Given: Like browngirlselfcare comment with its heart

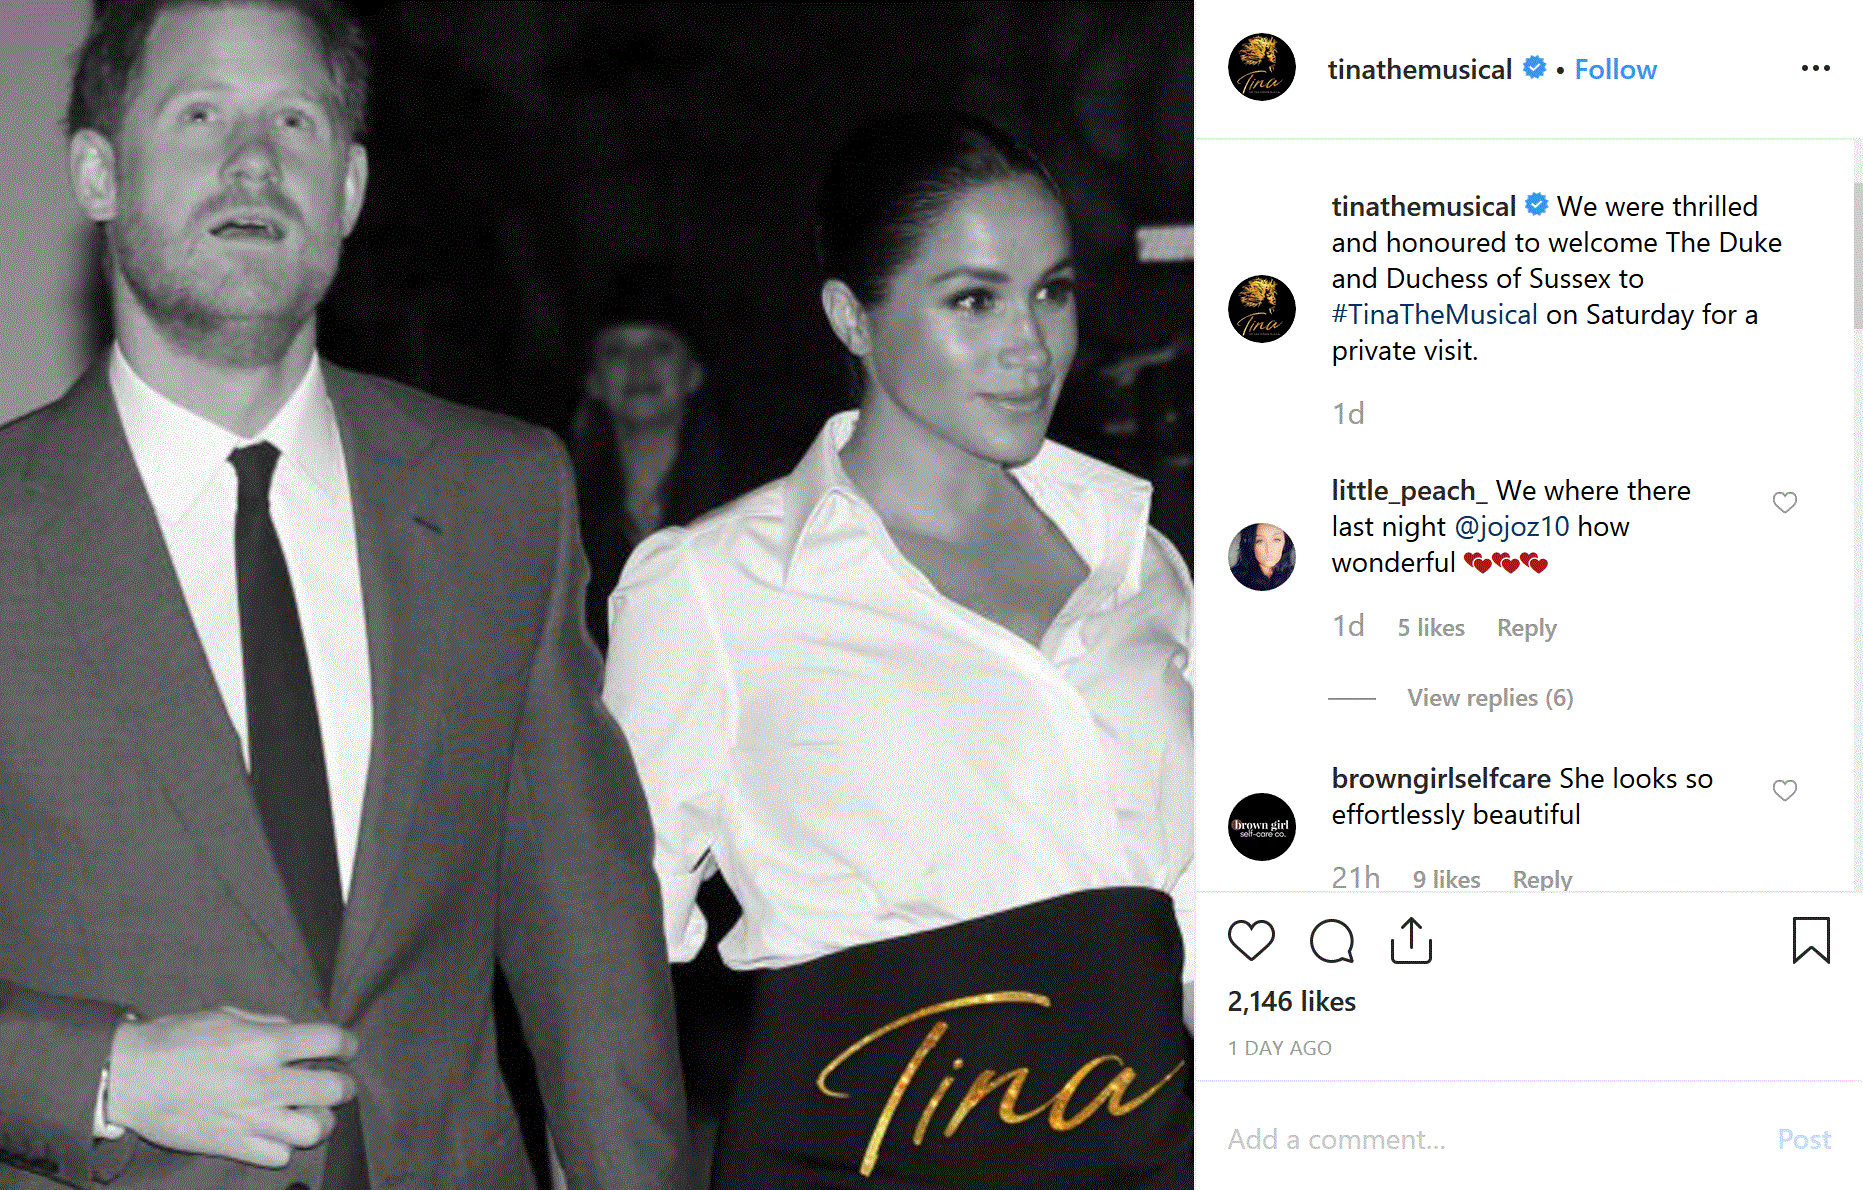Looking at the screenshot, I should pos(1785,790).
